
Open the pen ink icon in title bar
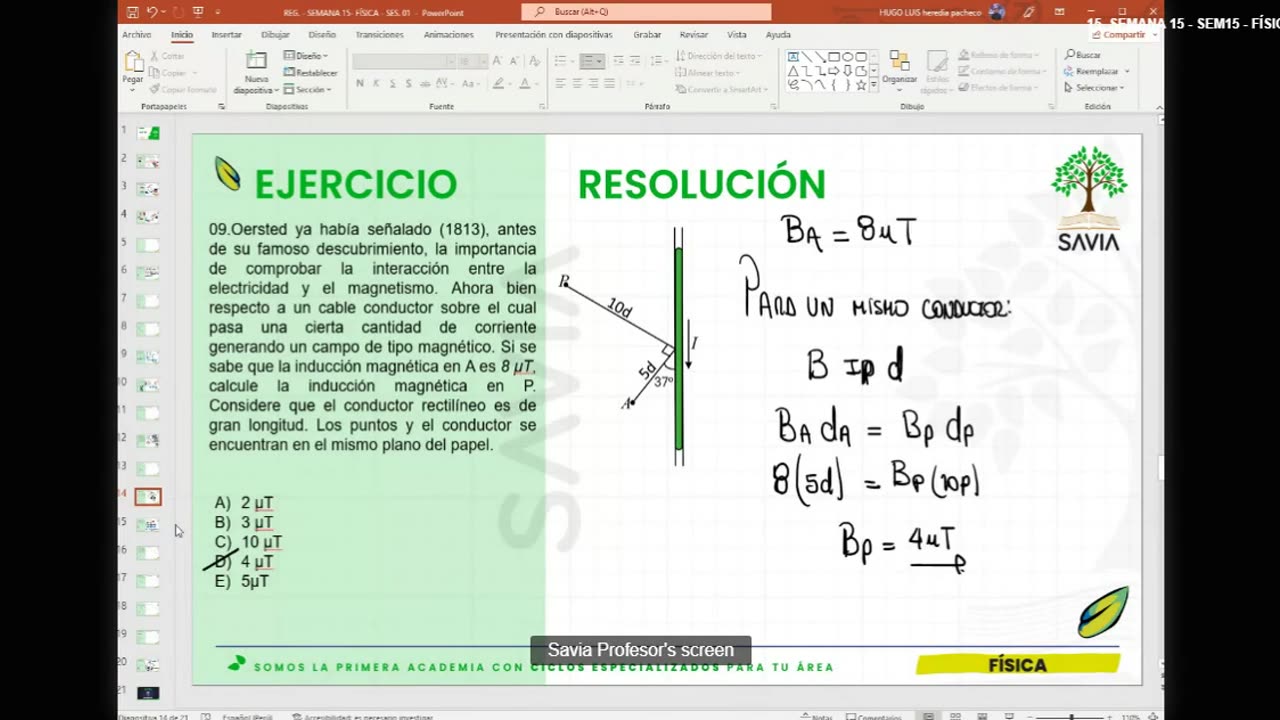coord(1029,12)
